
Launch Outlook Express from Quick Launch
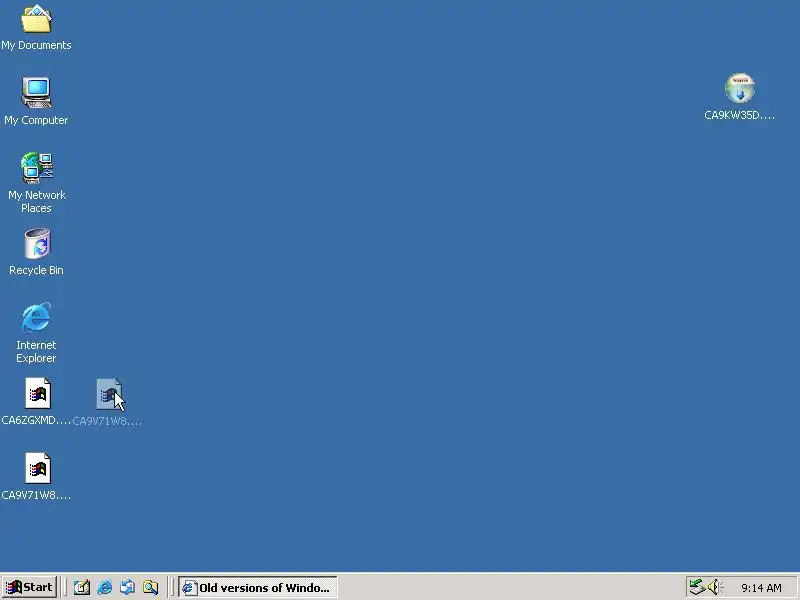point(128,587)
